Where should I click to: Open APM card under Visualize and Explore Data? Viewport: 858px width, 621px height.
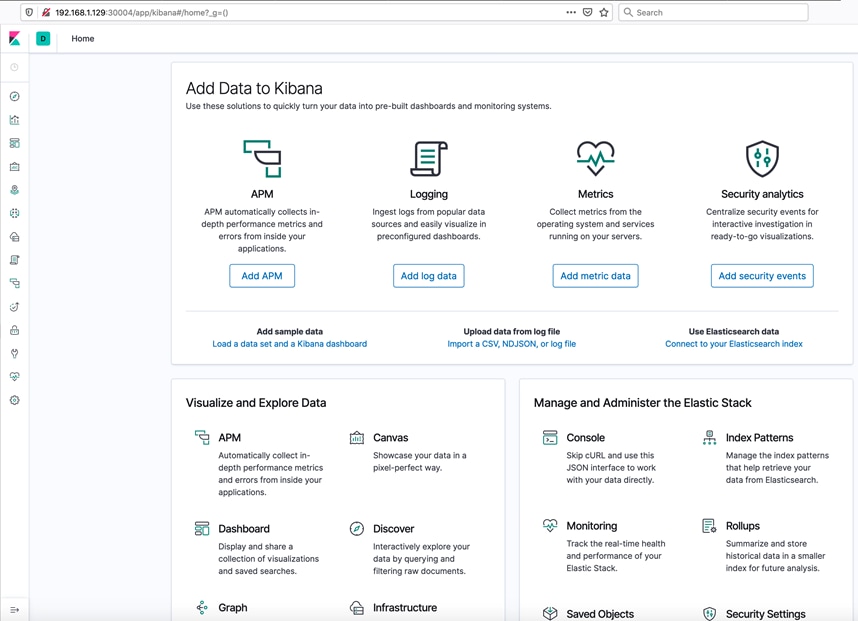tap(261, 464)
